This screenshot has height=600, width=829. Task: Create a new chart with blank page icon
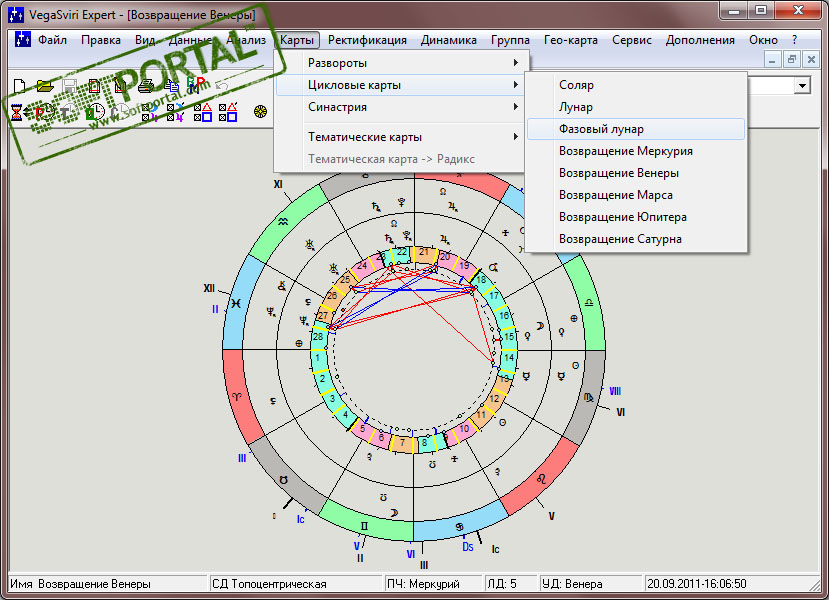tap(19, 86)
